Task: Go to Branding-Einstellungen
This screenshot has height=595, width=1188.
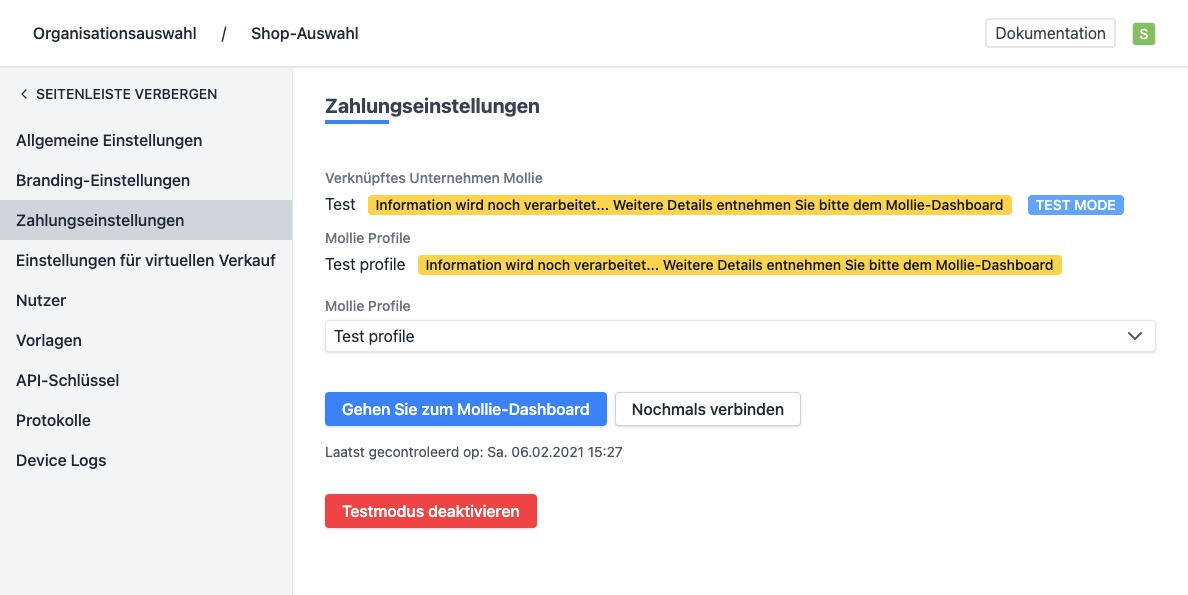Action: [x=103, y=180]
